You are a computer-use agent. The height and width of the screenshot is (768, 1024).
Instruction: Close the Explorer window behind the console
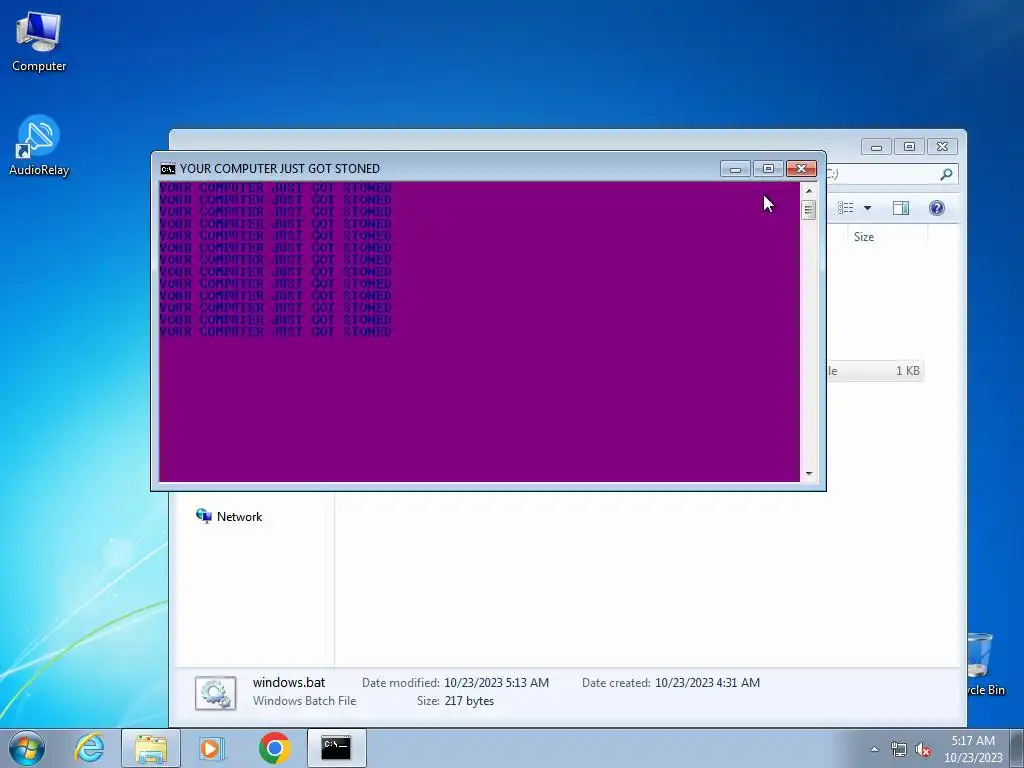[x=942, y=147]
